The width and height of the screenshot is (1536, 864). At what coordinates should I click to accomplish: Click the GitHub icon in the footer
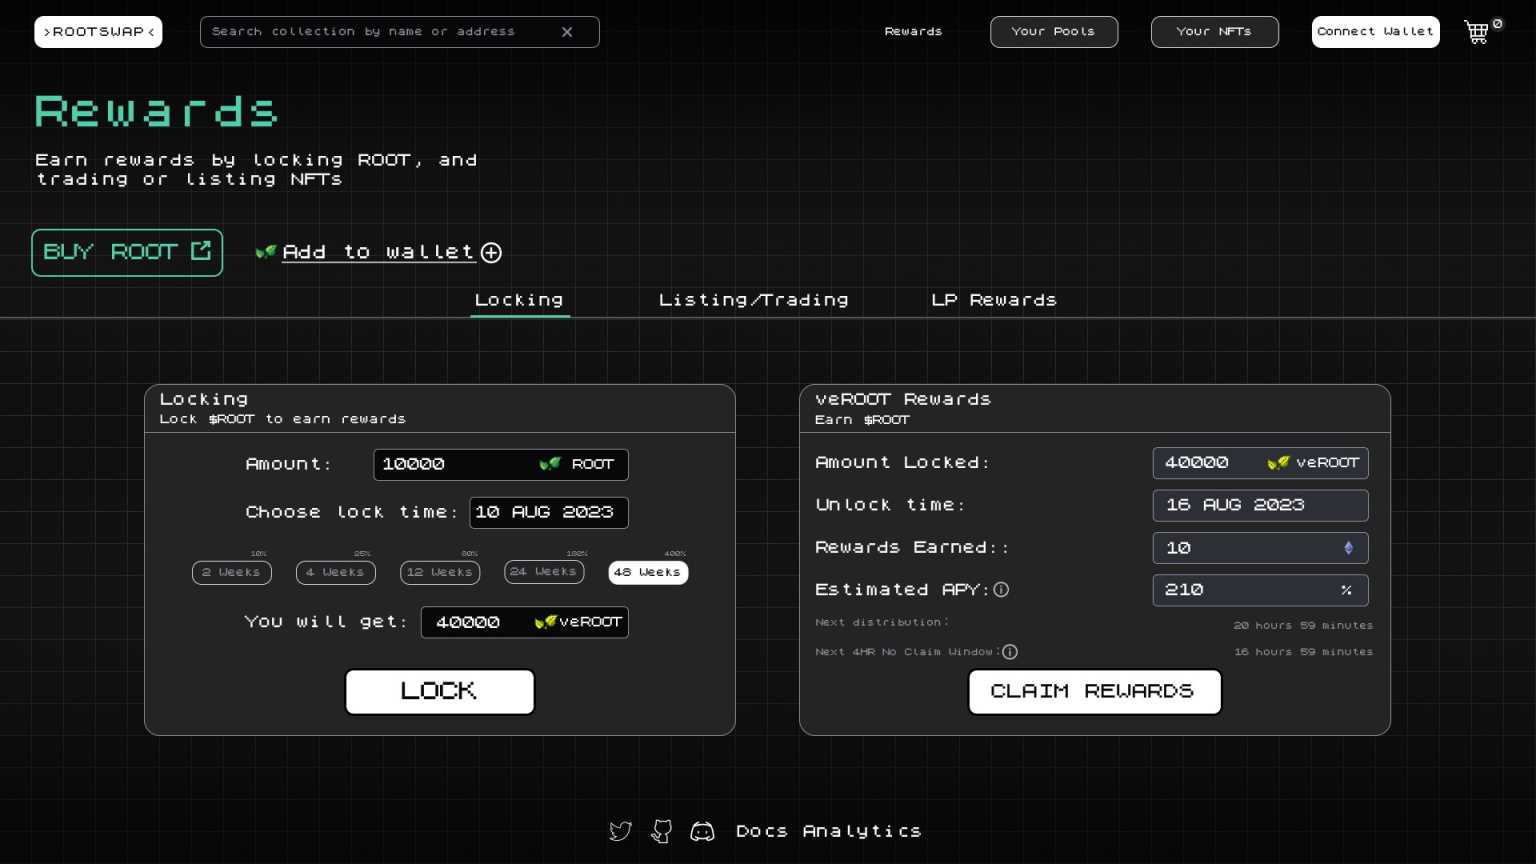pos(661,831)
